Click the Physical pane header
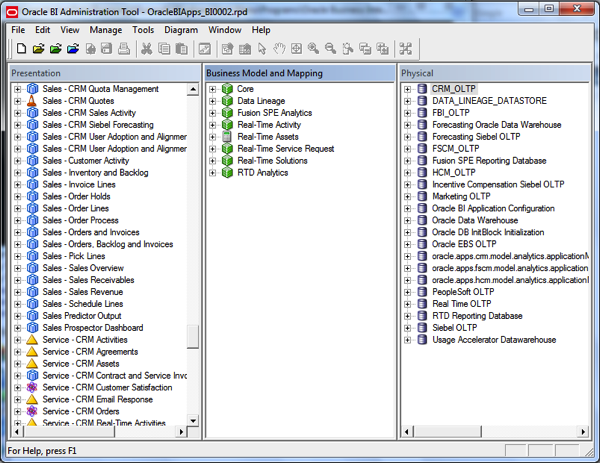The height and width of the screenshot is (463, 600). pos(495,73)
